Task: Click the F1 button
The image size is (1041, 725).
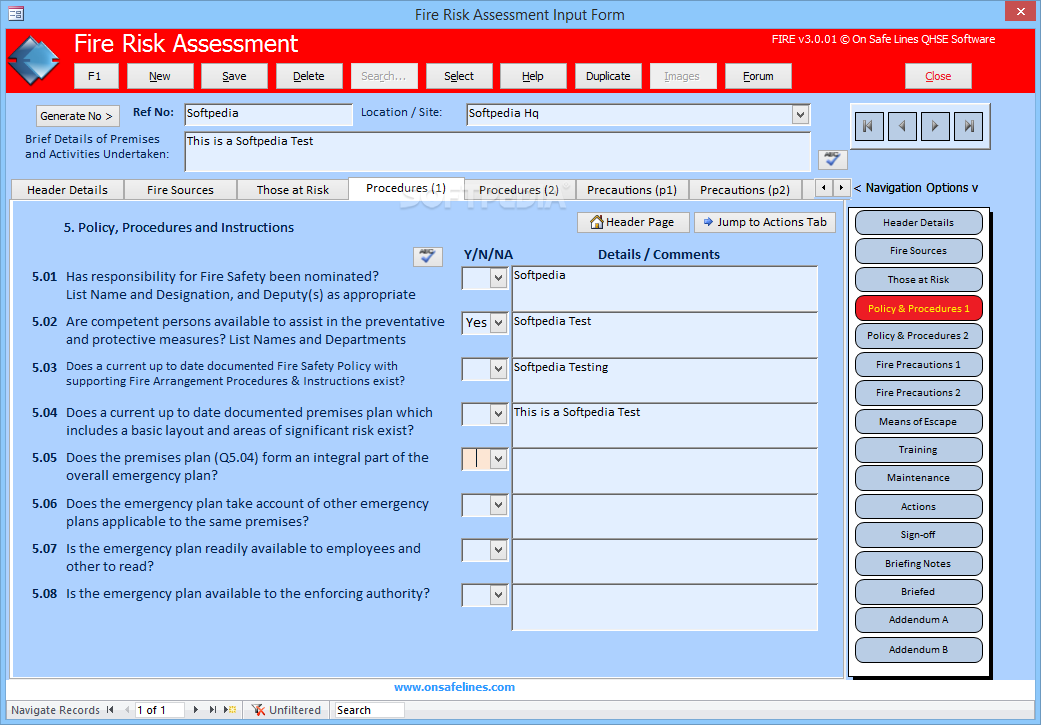Action: coord(96,76)
